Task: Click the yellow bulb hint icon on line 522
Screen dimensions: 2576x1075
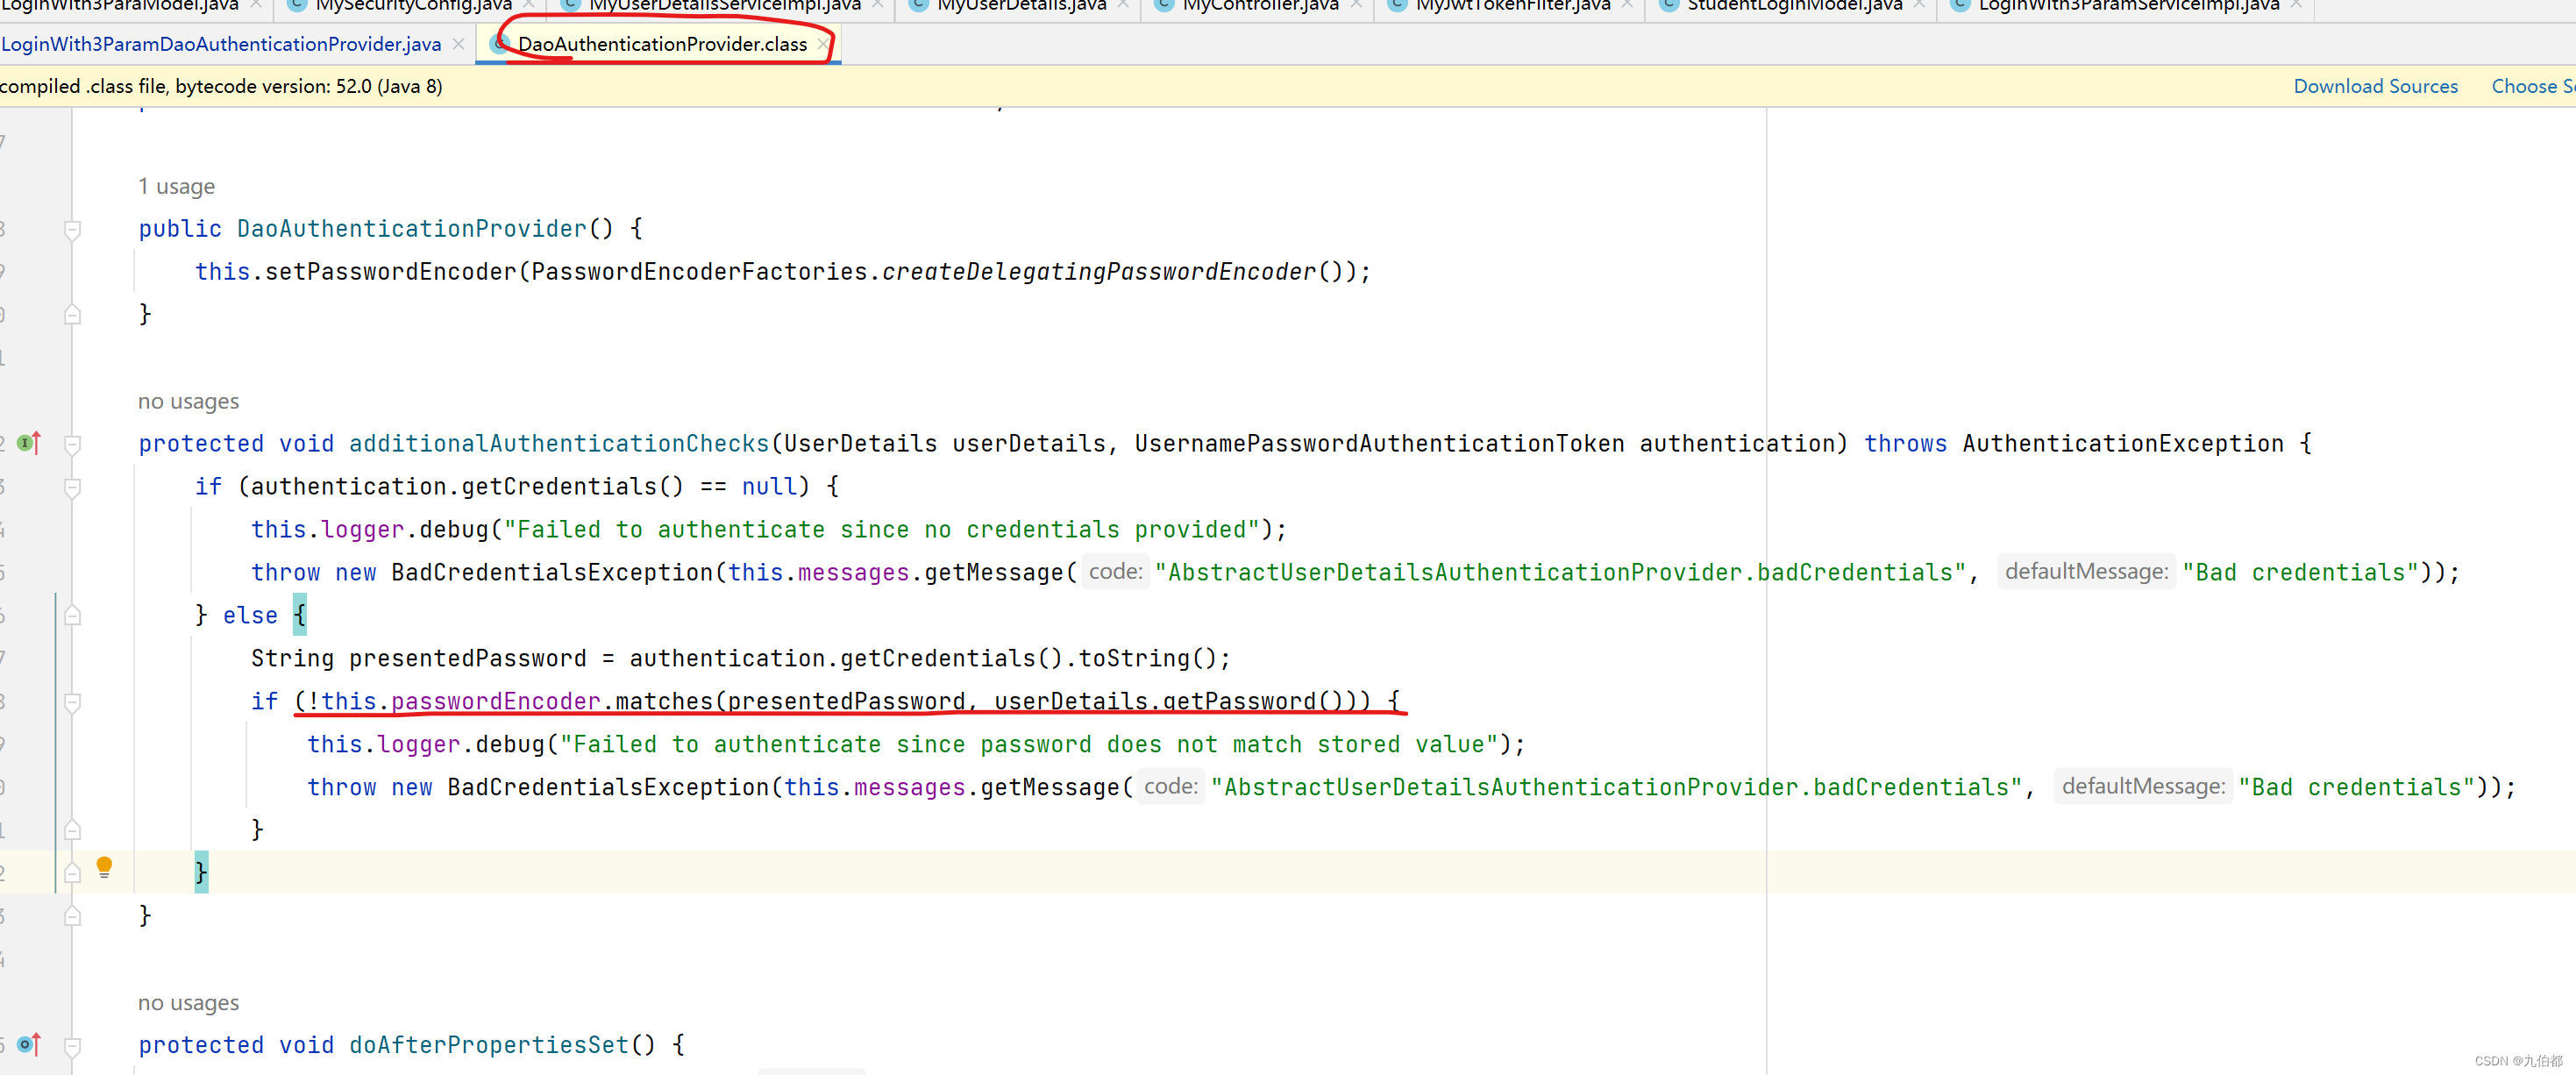Action: pos(102,868)
